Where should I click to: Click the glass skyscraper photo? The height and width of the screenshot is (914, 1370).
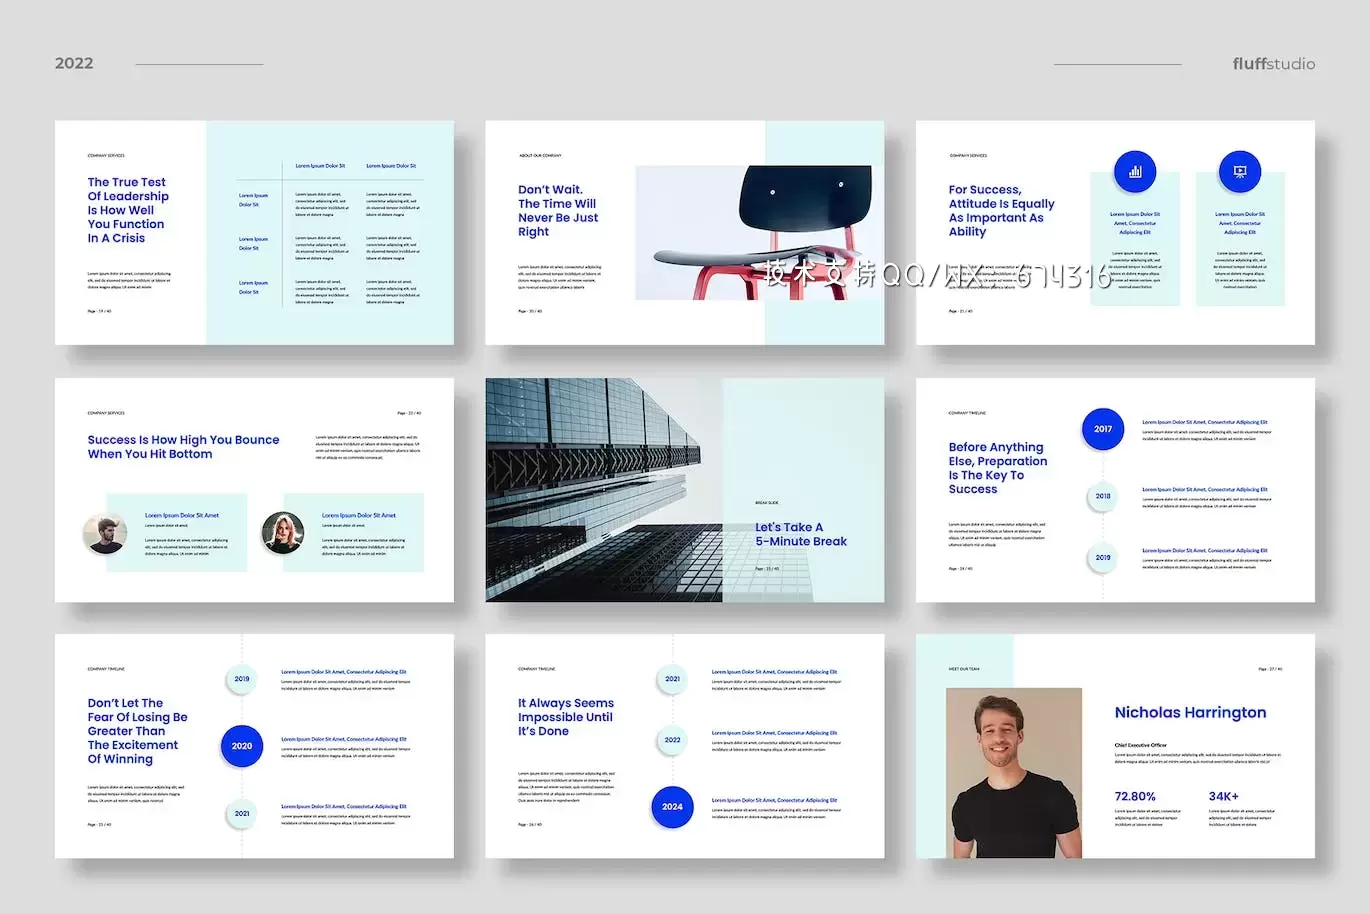click(x=604, y=490)
